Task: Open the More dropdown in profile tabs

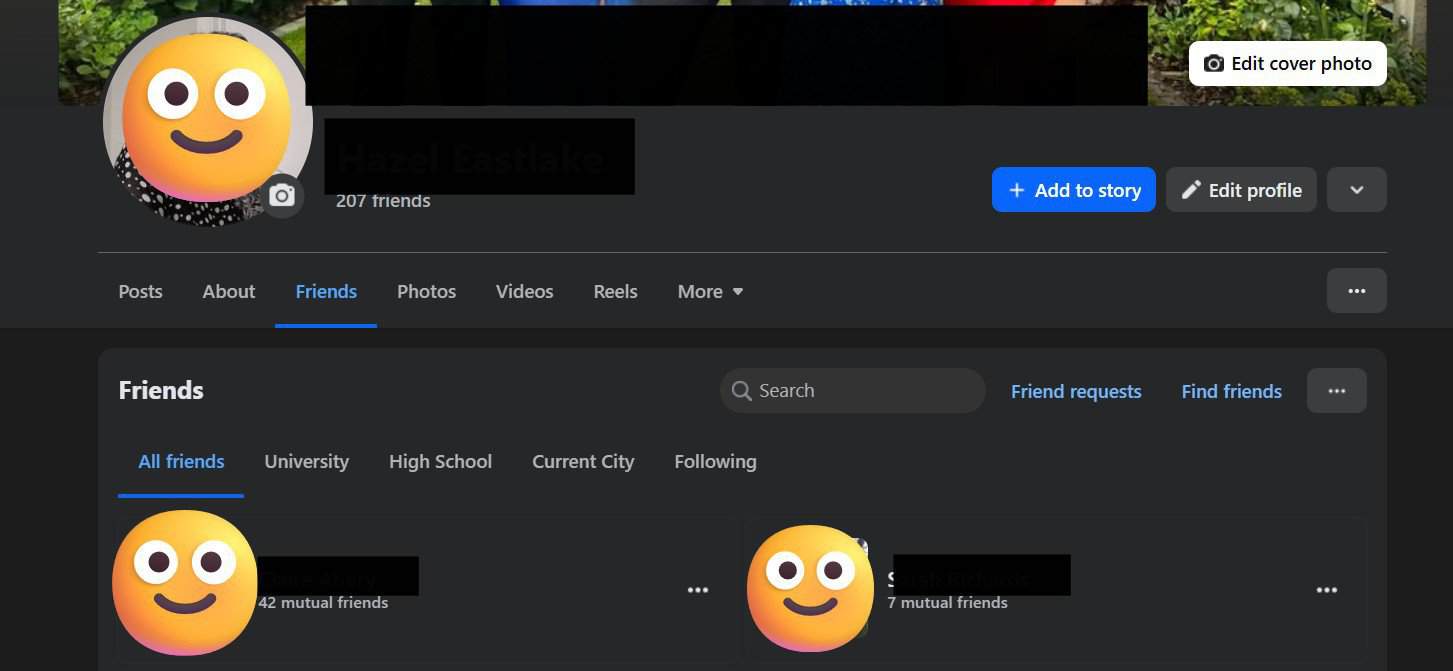Action: pos(710,292)
